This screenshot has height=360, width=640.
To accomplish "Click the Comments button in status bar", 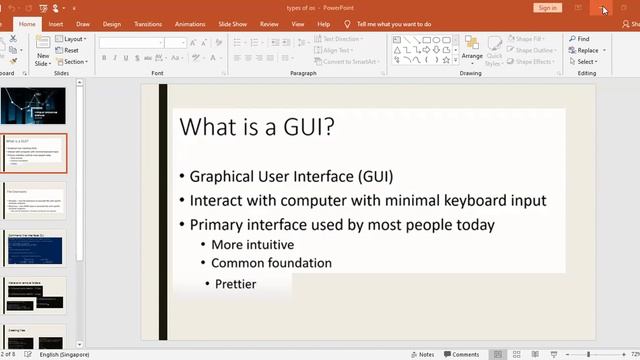I will point(461,354).
